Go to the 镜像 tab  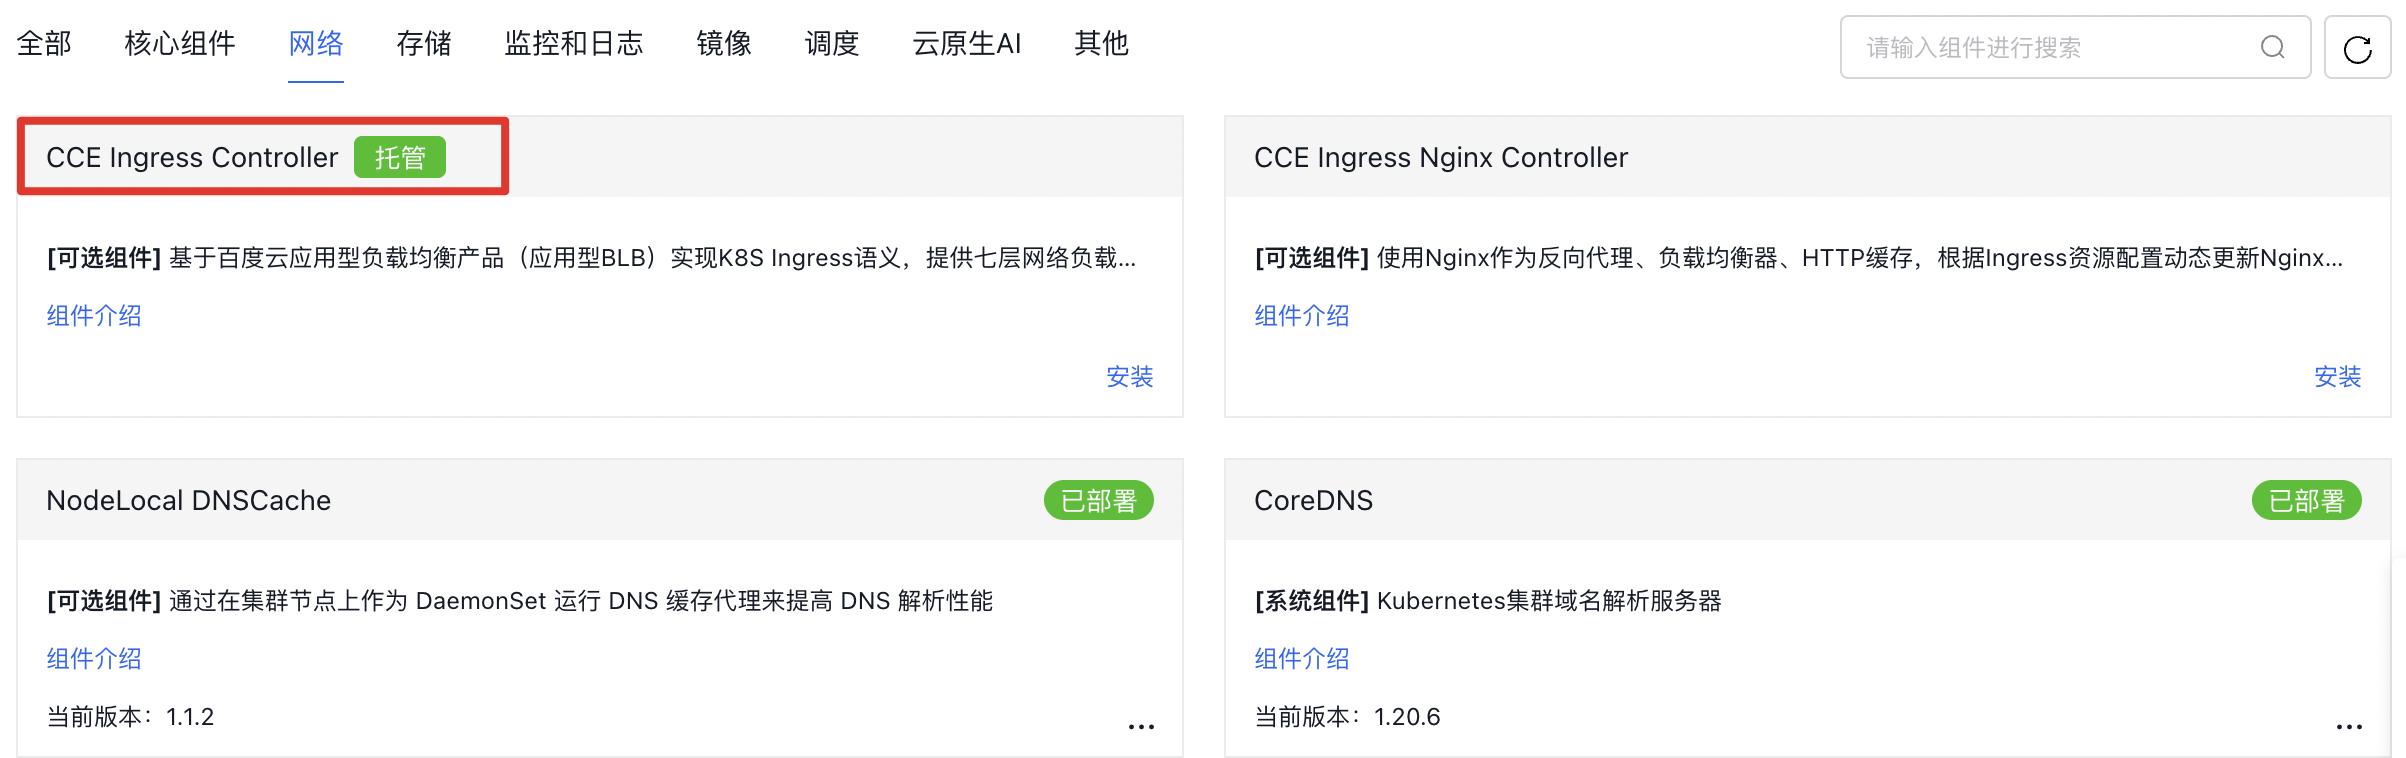click(724, 43)
